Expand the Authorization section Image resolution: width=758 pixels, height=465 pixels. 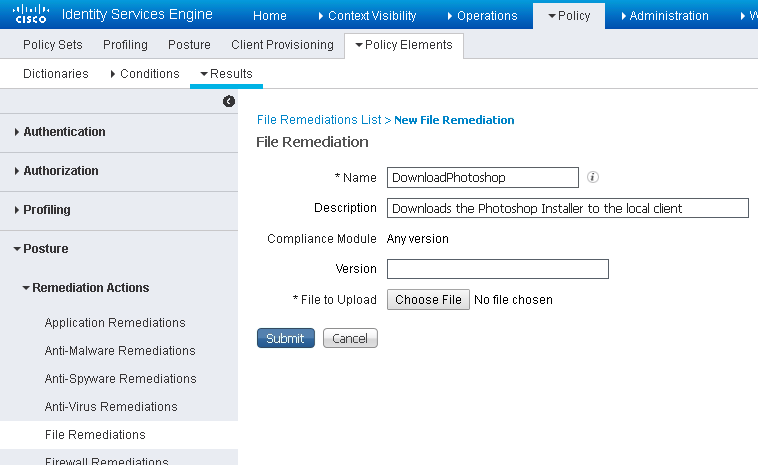point(60,171)
